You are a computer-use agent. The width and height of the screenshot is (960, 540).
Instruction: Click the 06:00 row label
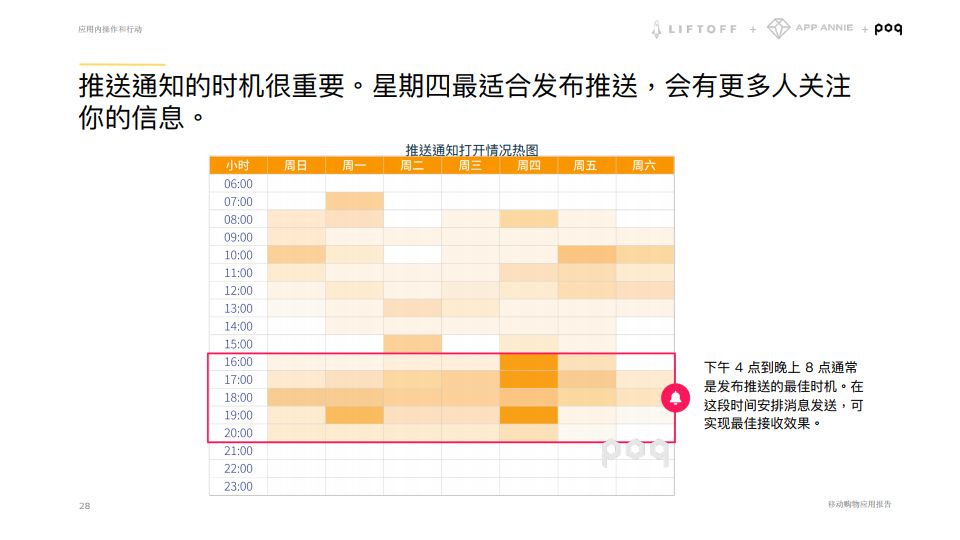(238, 184)
